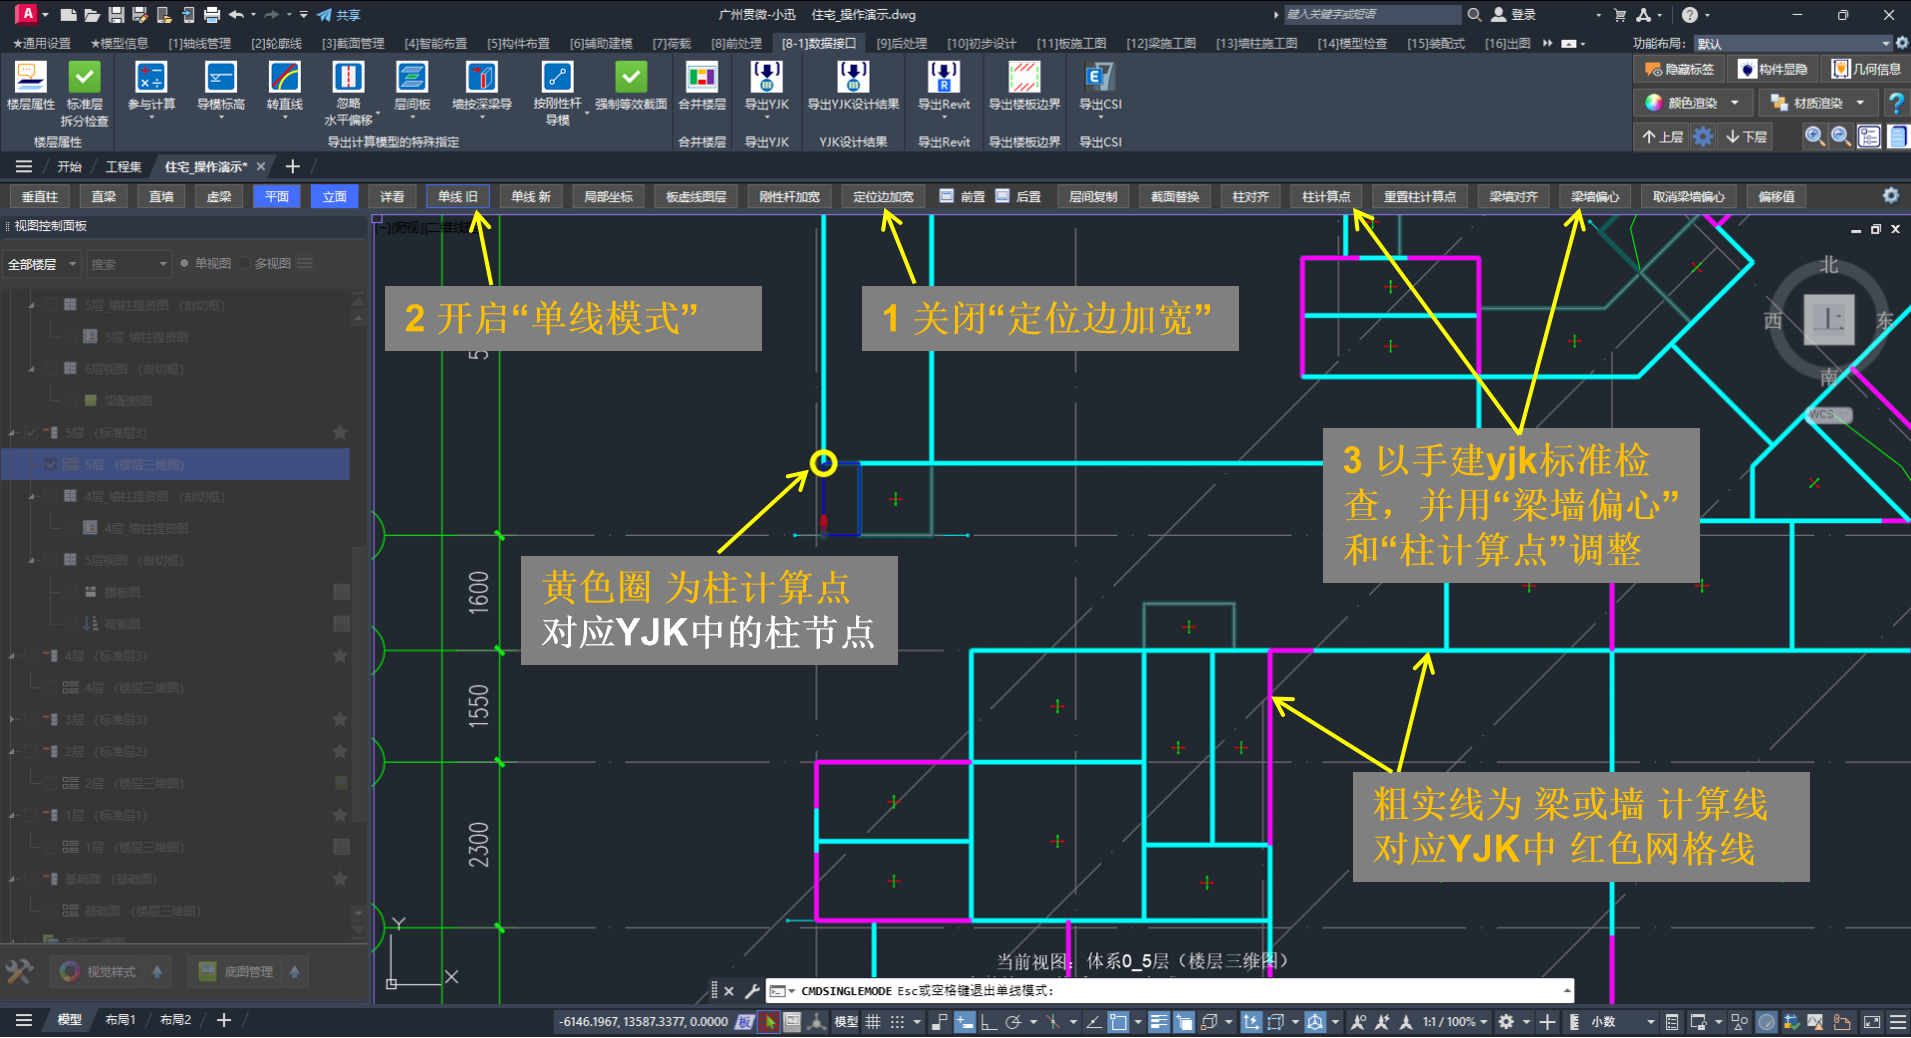Toggle the 前置 bring-to-front option
Screen dimensions: 1911x1038
point(962,197)
